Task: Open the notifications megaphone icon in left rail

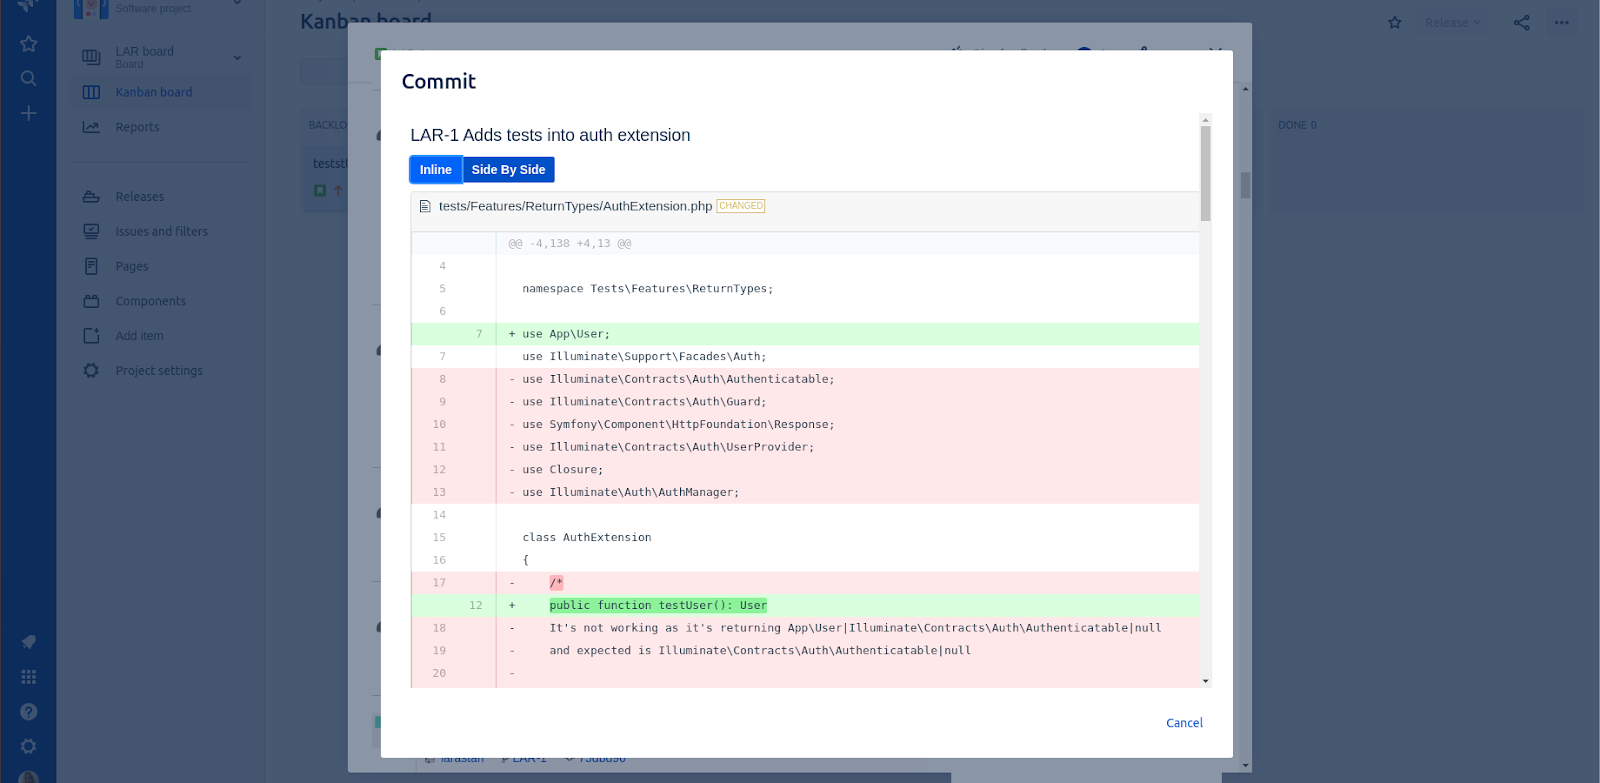Action: tap(29, 642)
